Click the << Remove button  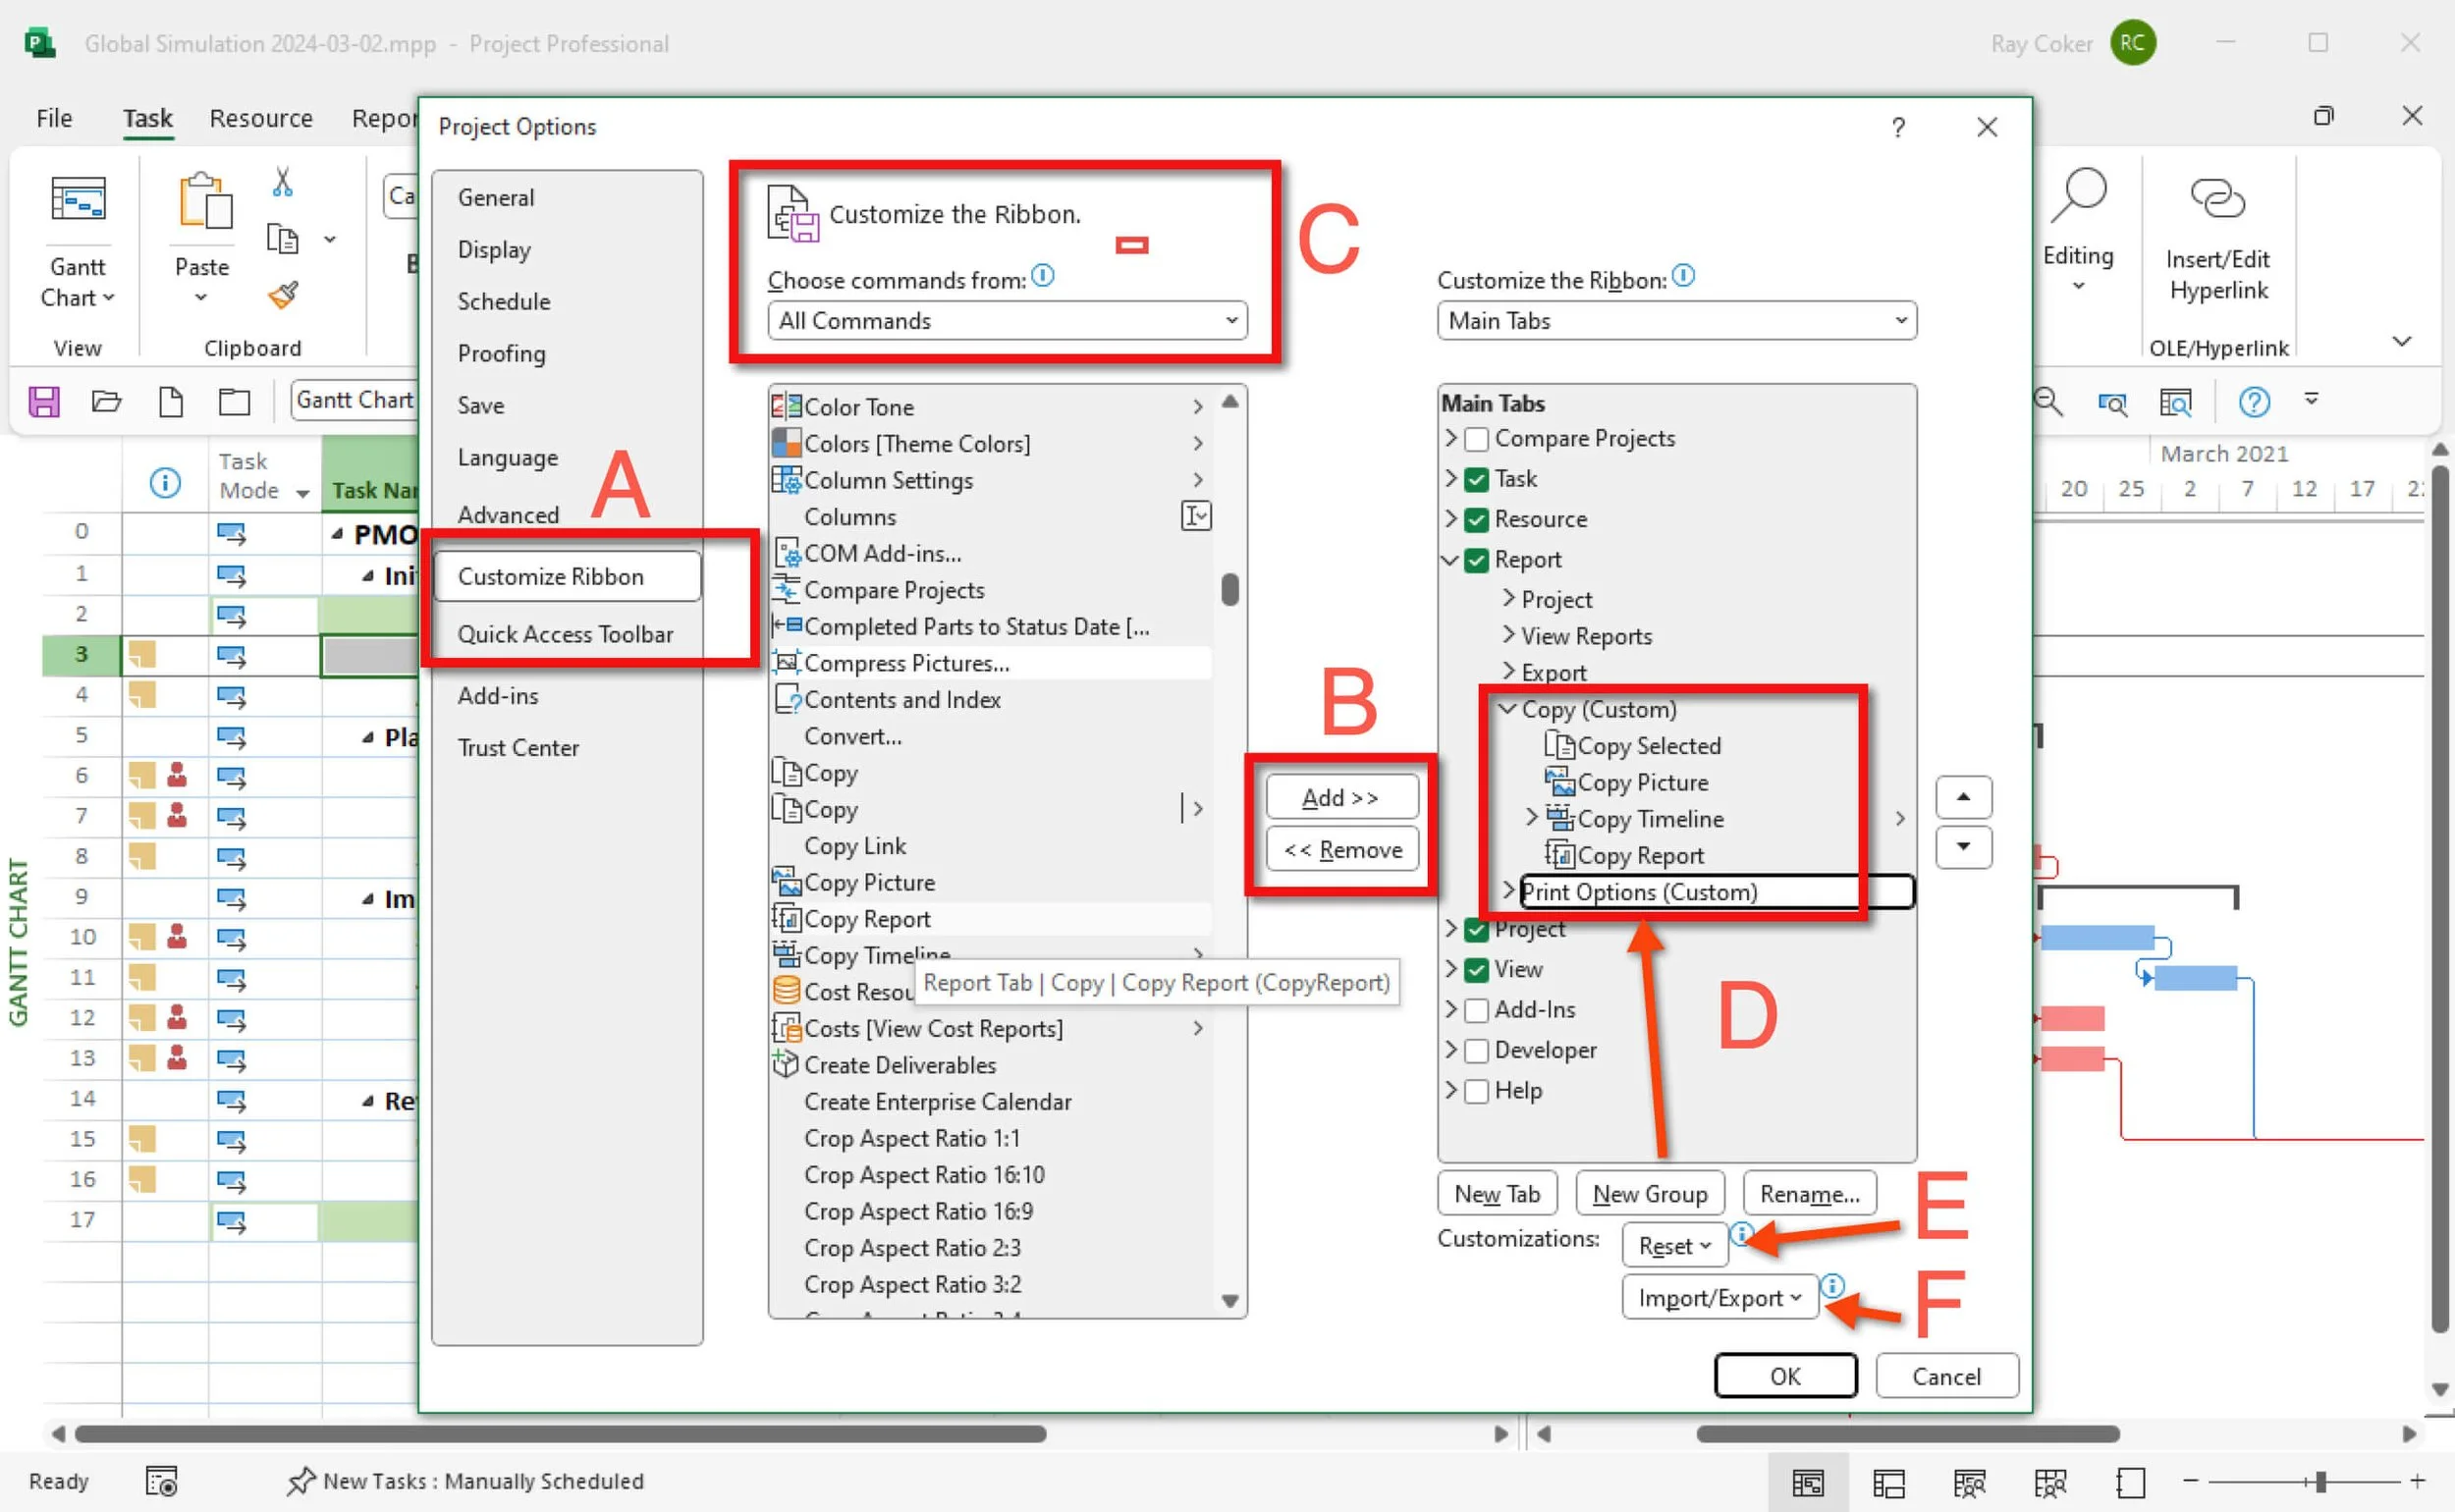tap(1341, 849)
